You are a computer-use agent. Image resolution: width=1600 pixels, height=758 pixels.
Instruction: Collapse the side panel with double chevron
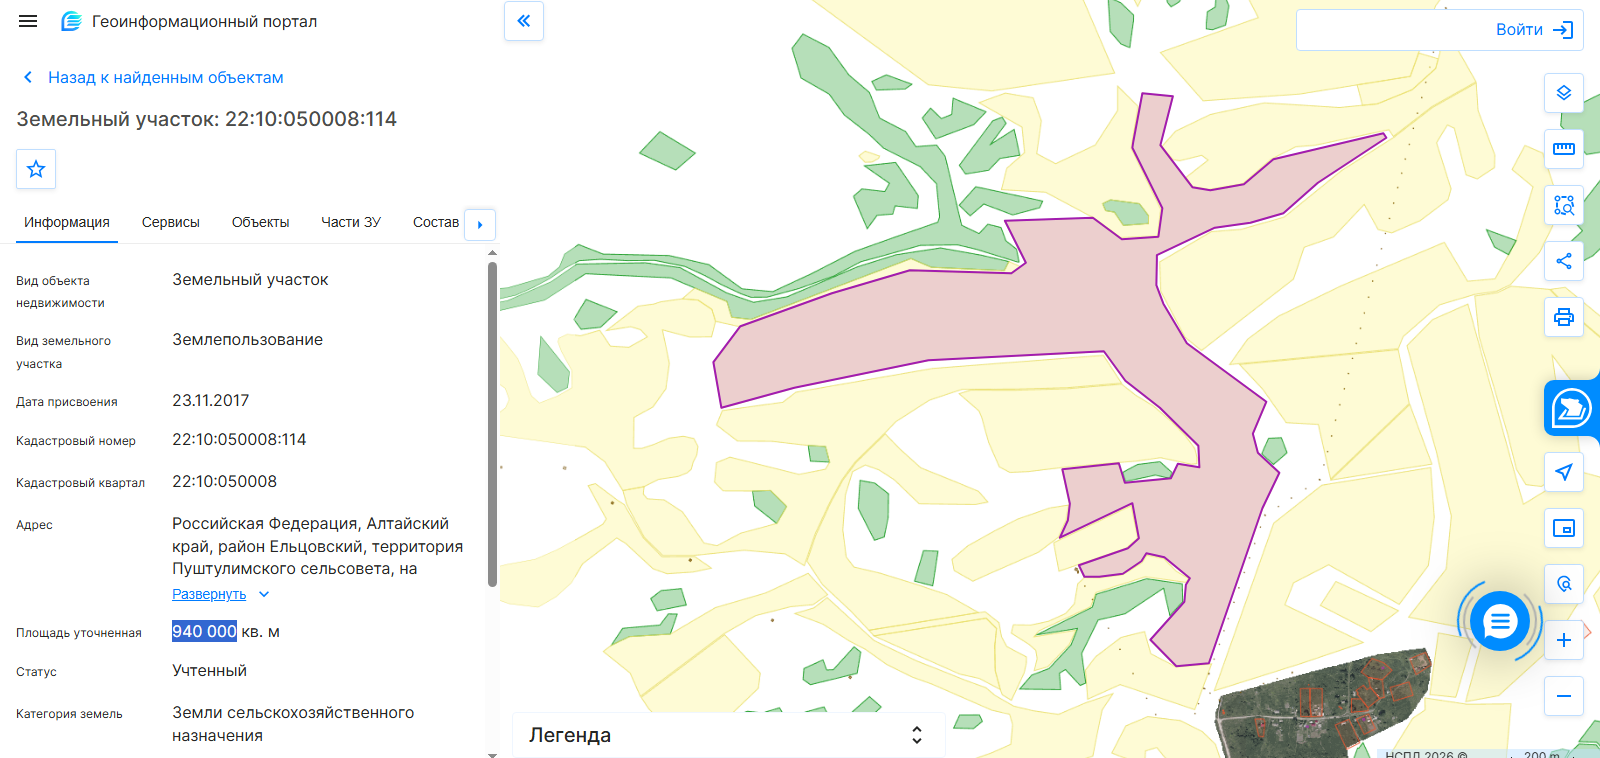coord(524,21)
